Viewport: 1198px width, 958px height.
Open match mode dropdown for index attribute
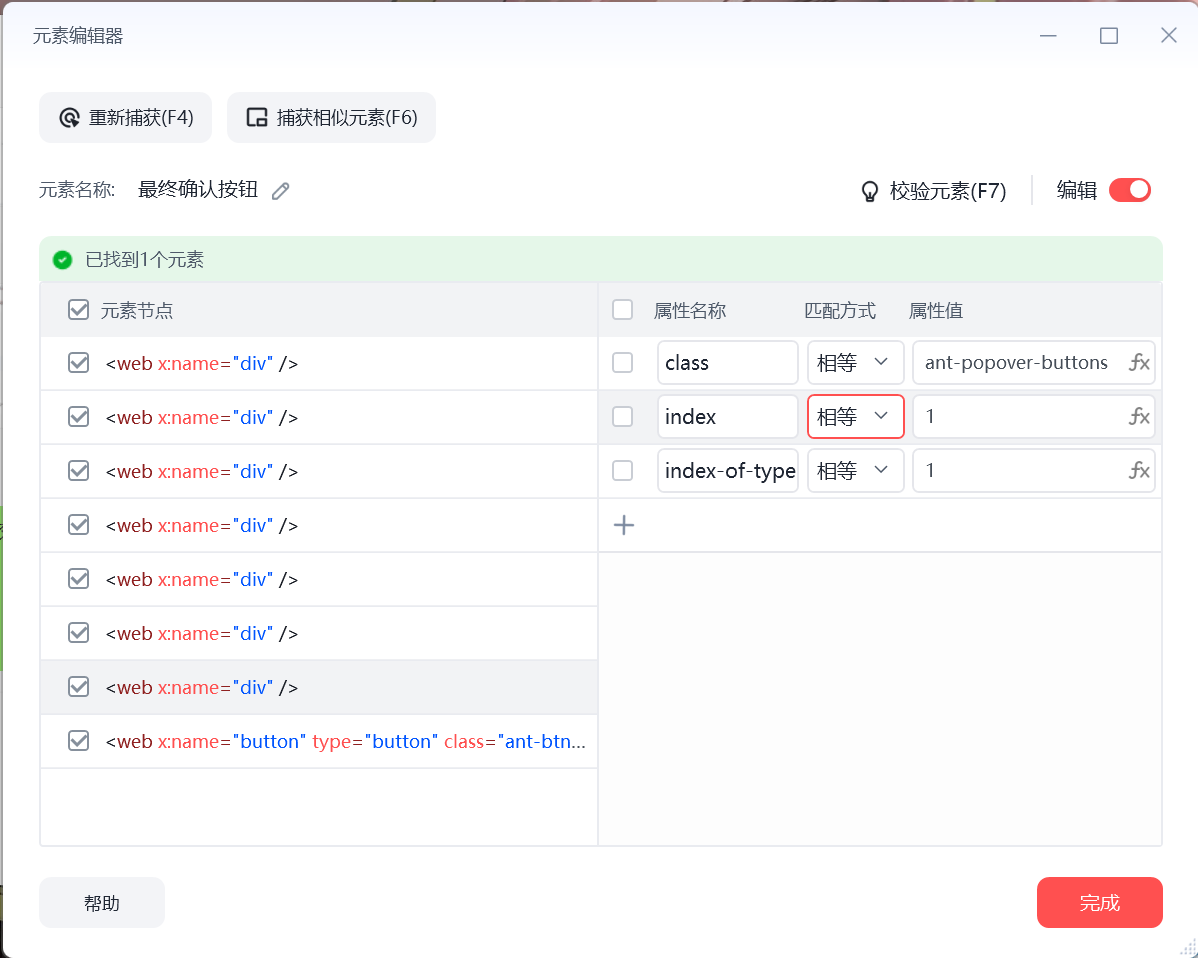click(854, 417)
